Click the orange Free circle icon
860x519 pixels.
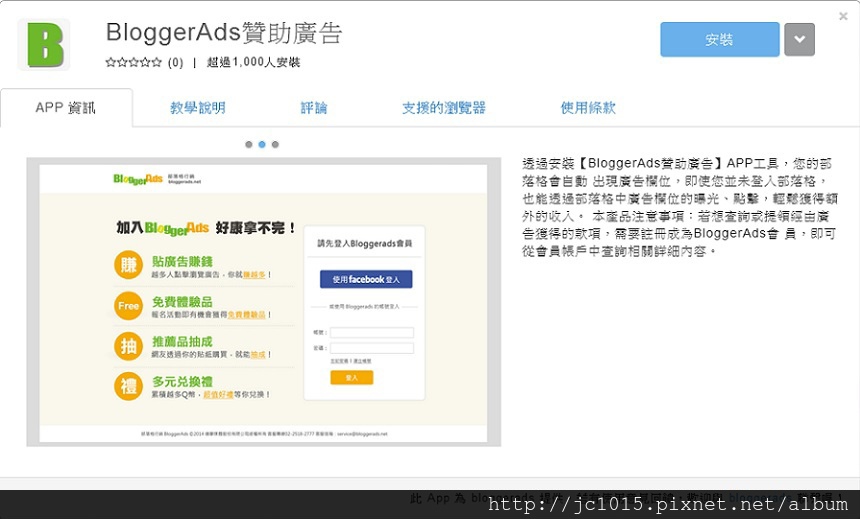click(x=128, y=306)
